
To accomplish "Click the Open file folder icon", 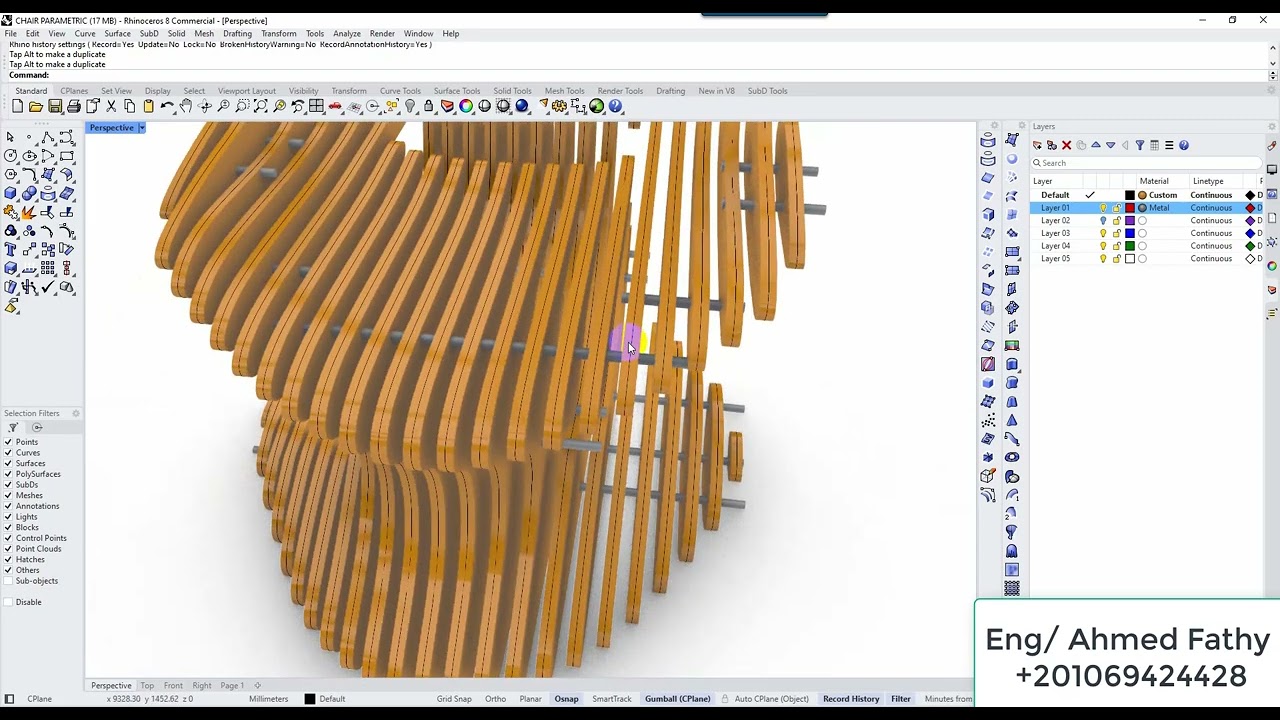I will tap(36, 106).
